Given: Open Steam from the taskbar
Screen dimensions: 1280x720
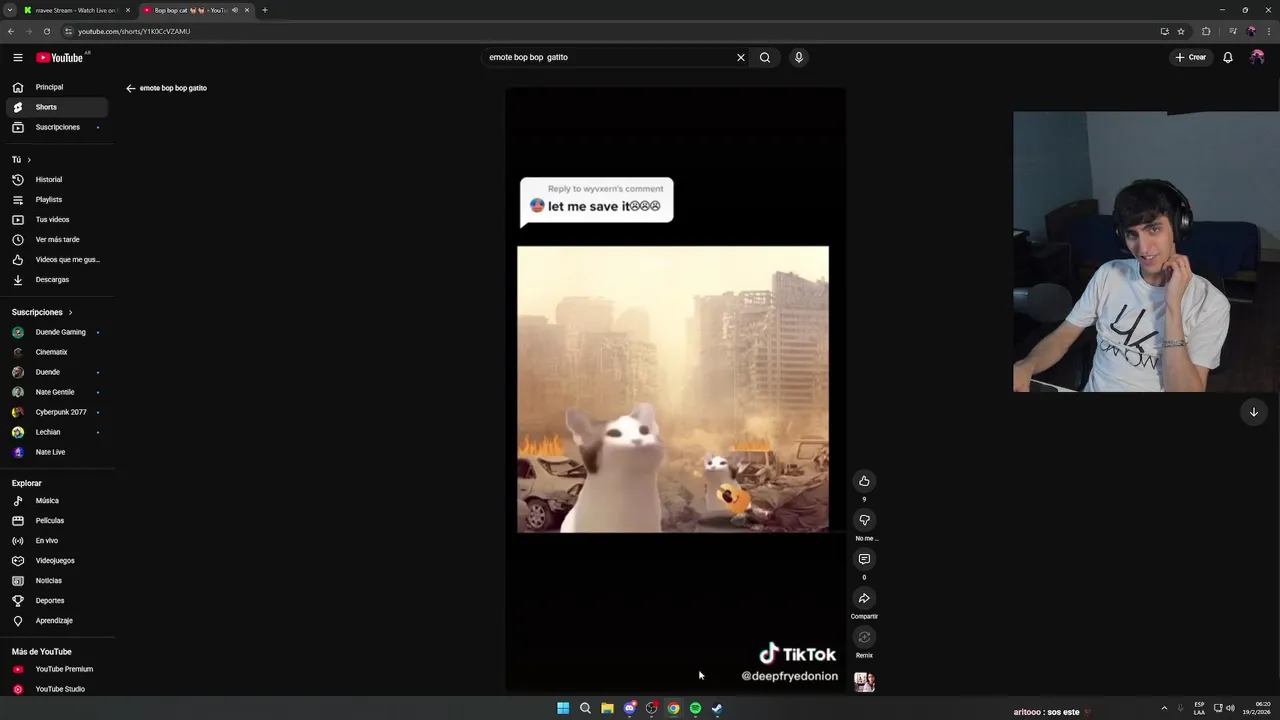Looking at the screenshot, I should [717, 708].
